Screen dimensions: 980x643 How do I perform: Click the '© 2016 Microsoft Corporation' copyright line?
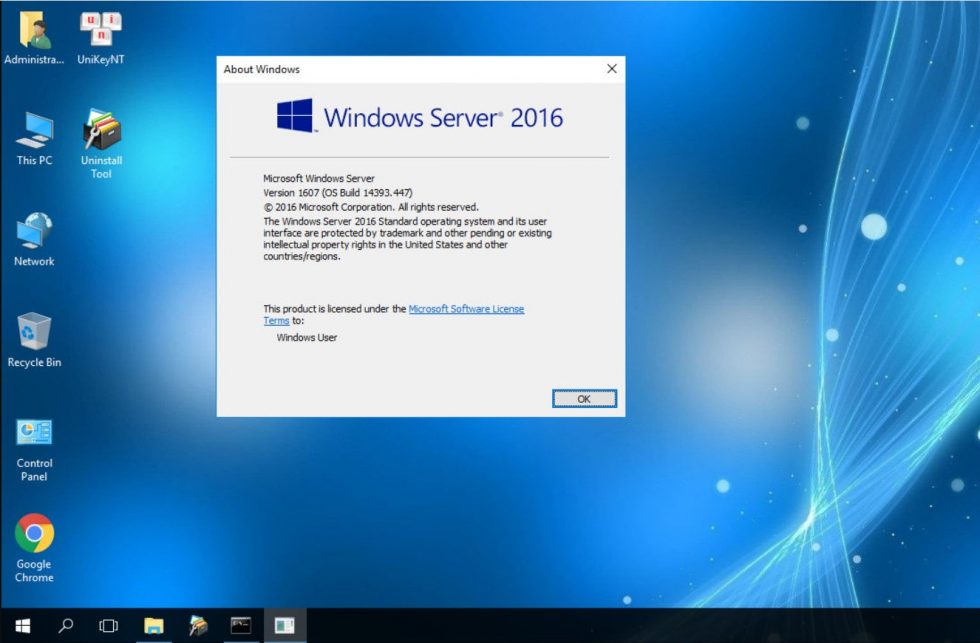tap(371, 207)
